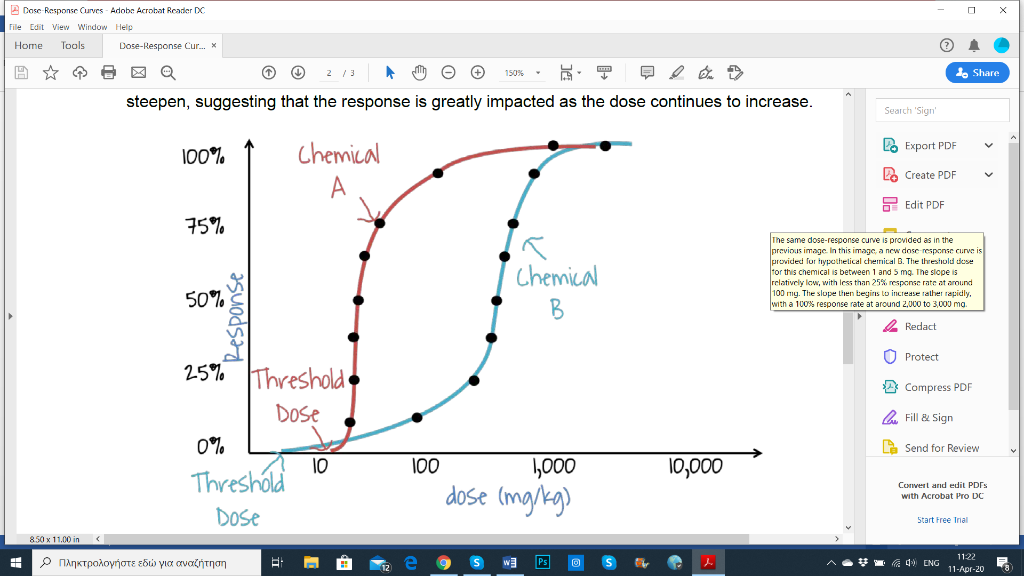Image resolution: width=1024 pixels, height=576 pixels.
Task: Enable the Selection tool
Action: click(389, 72)
